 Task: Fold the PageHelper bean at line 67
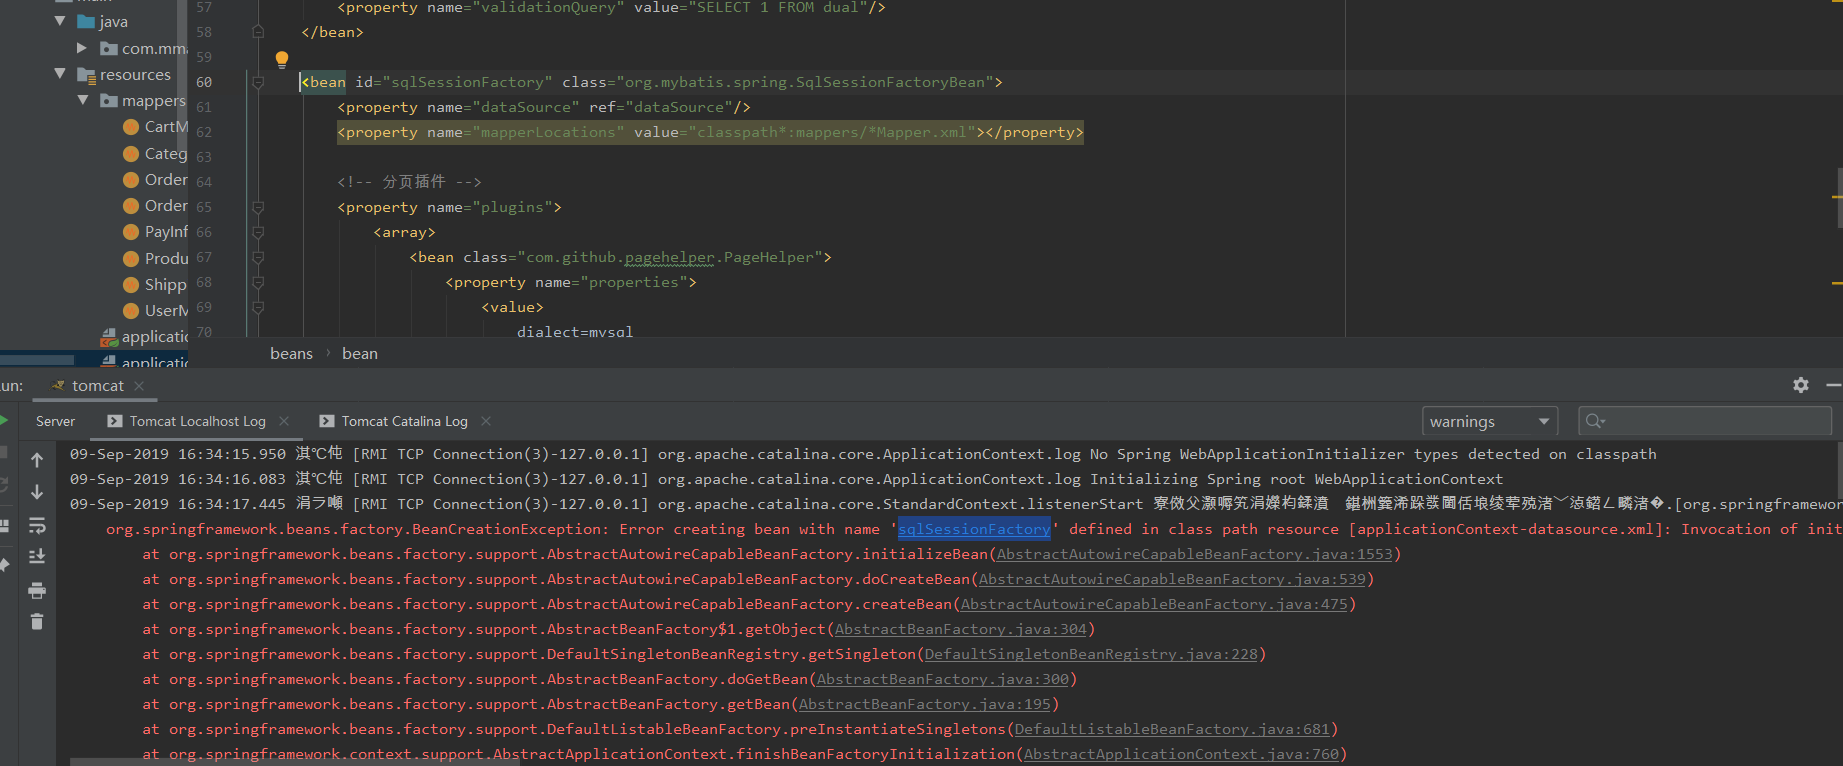click(258, 257)
